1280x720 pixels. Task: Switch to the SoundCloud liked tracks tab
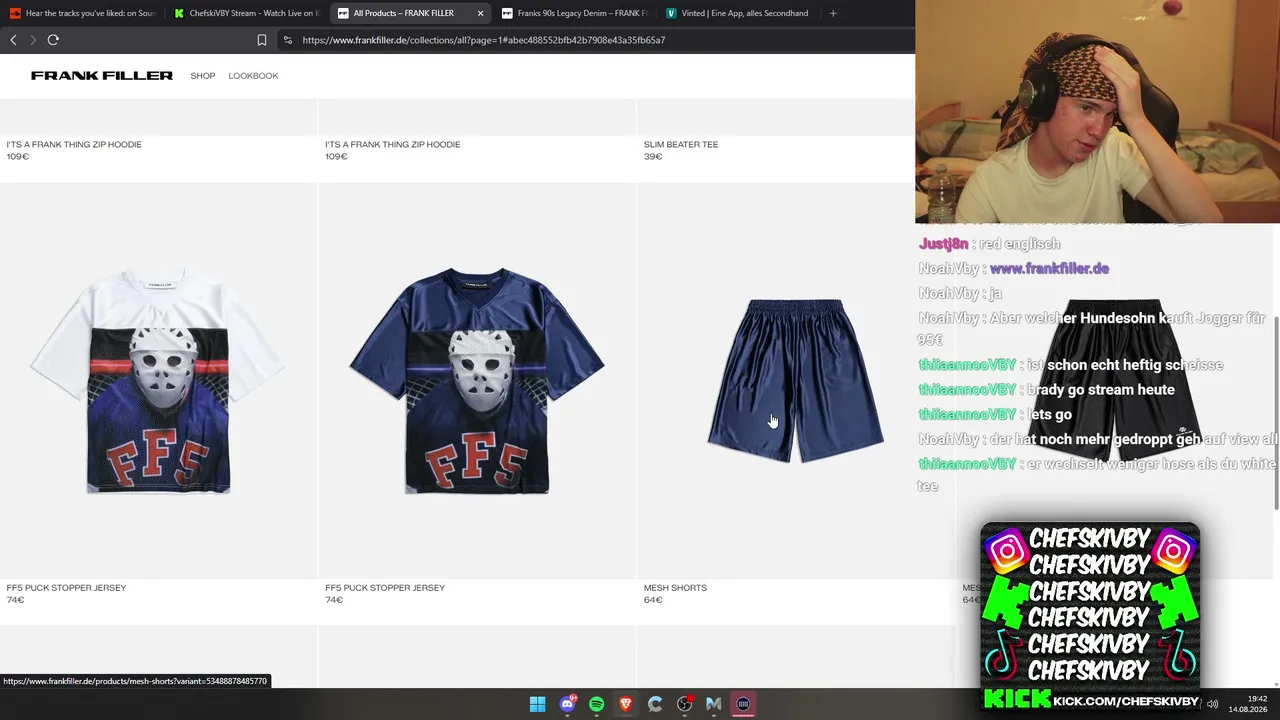pyautogui.click(x=82, y=13)
